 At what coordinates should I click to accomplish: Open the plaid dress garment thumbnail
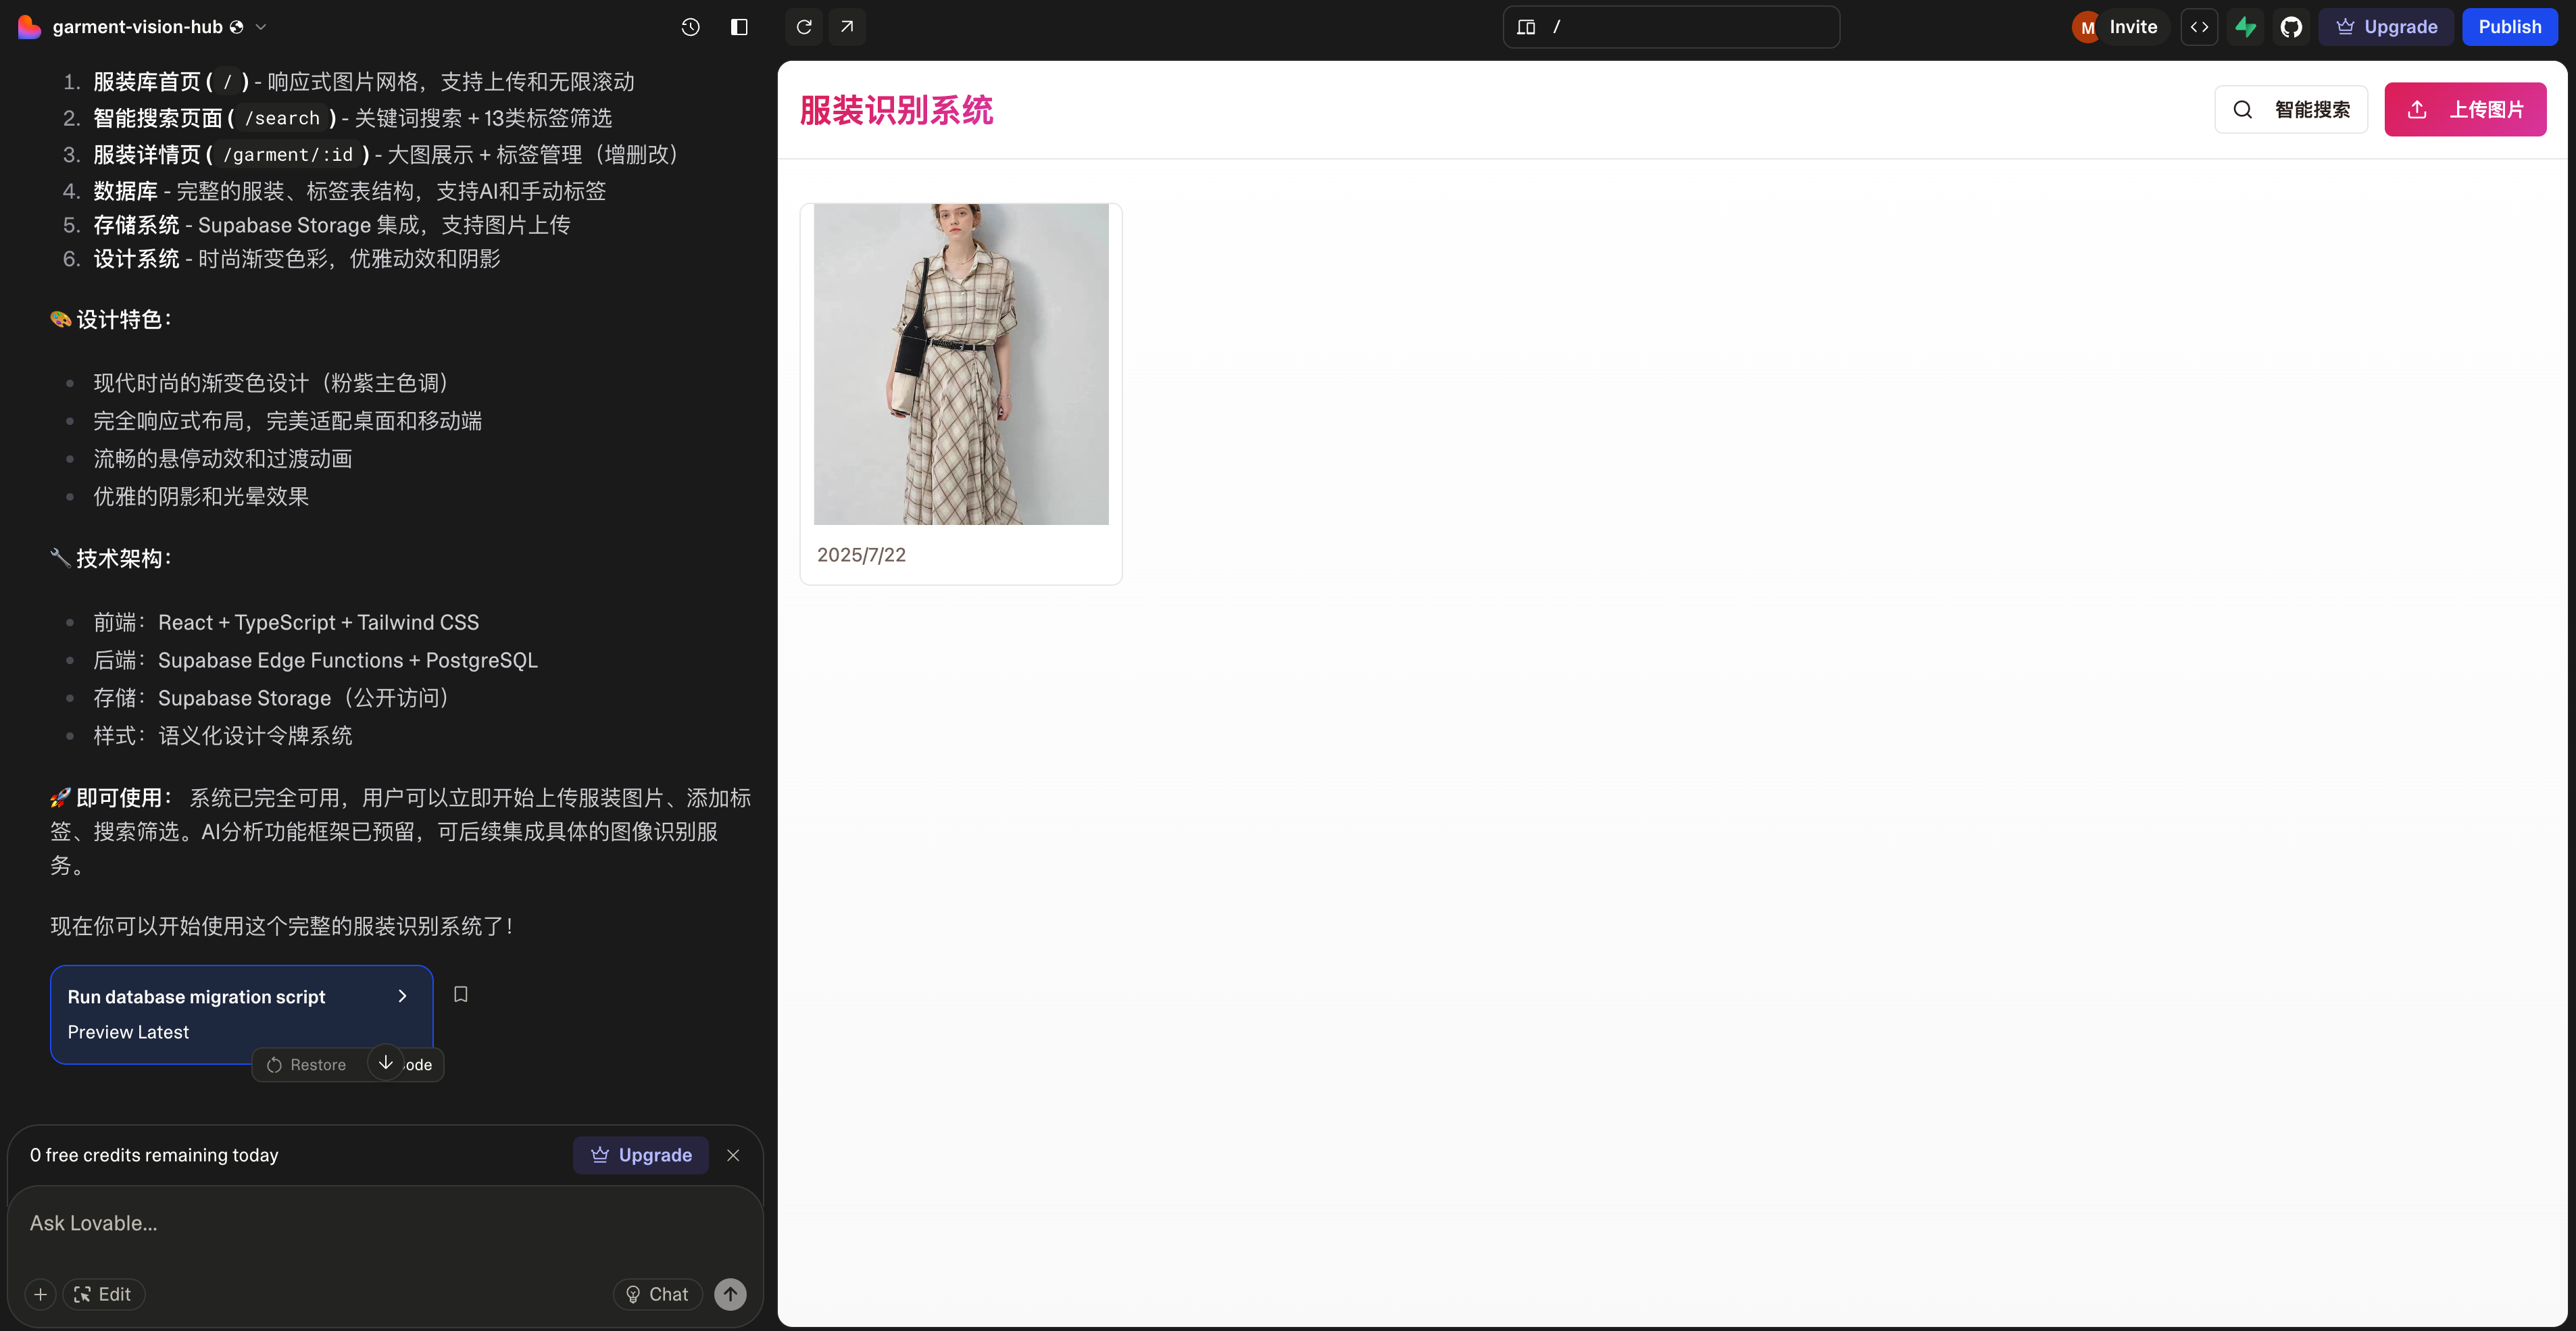pos(961,364)
